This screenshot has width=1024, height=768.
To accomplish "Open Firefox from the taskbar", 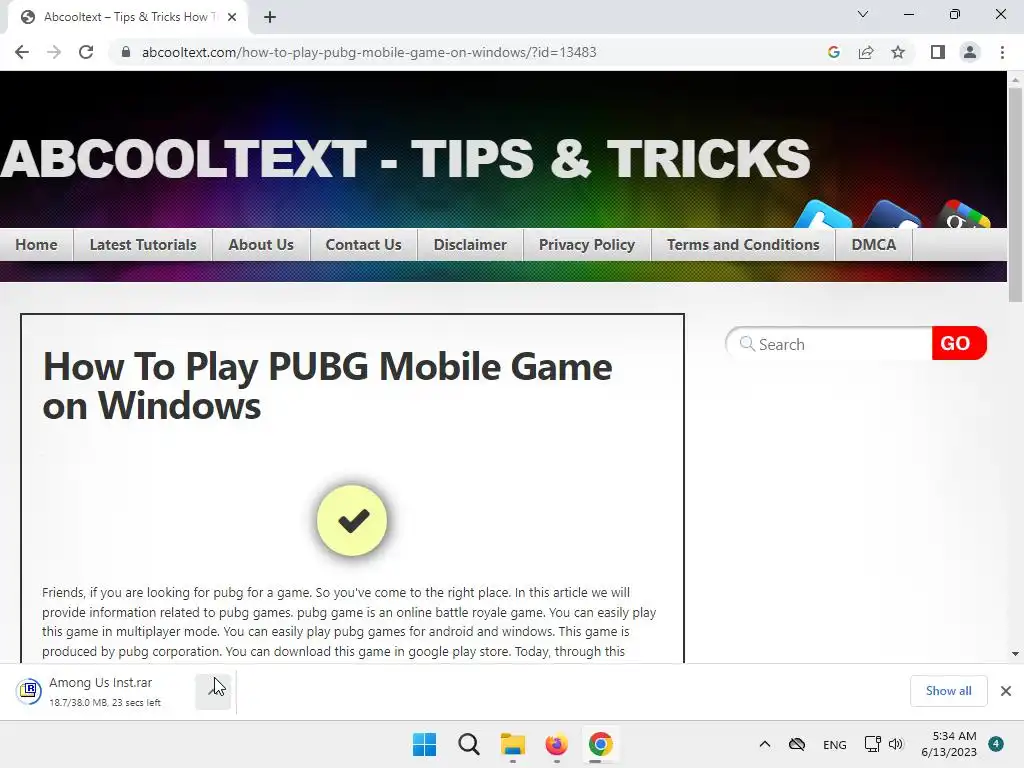I will coord(556,744).
